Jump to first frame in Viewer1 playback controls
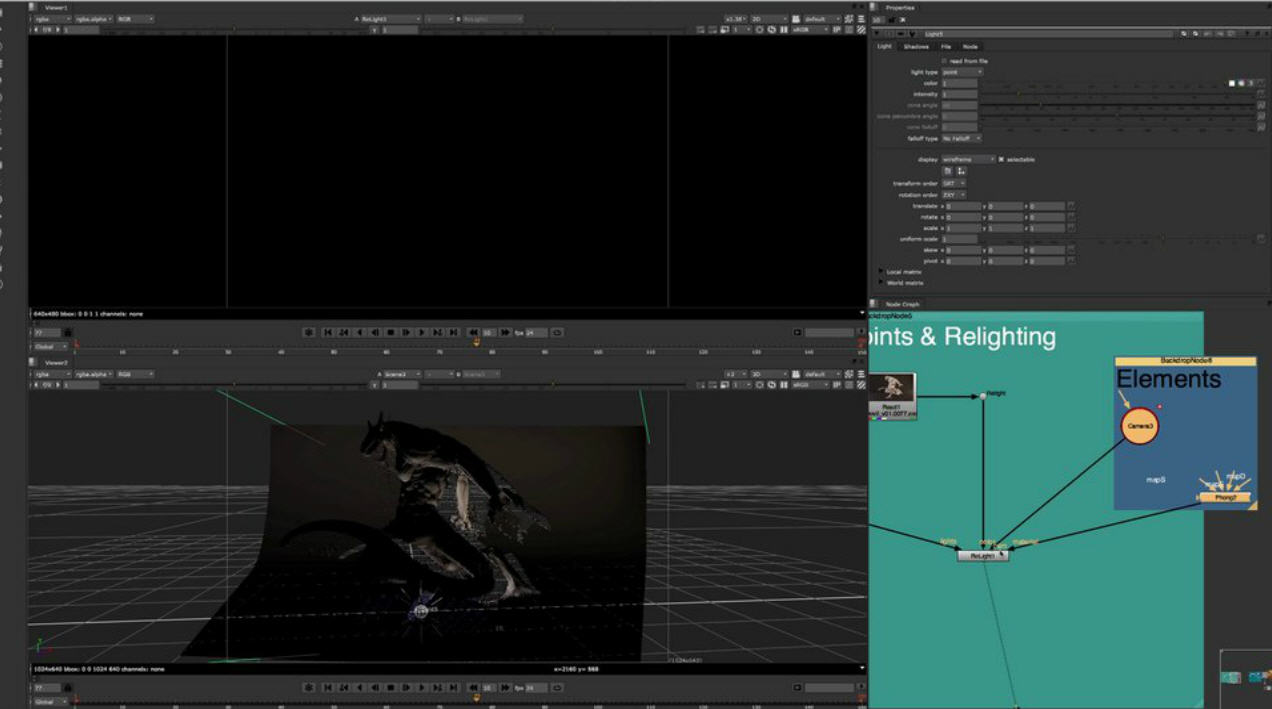The height and width of the screenshot is (709, 1272). 328,332
